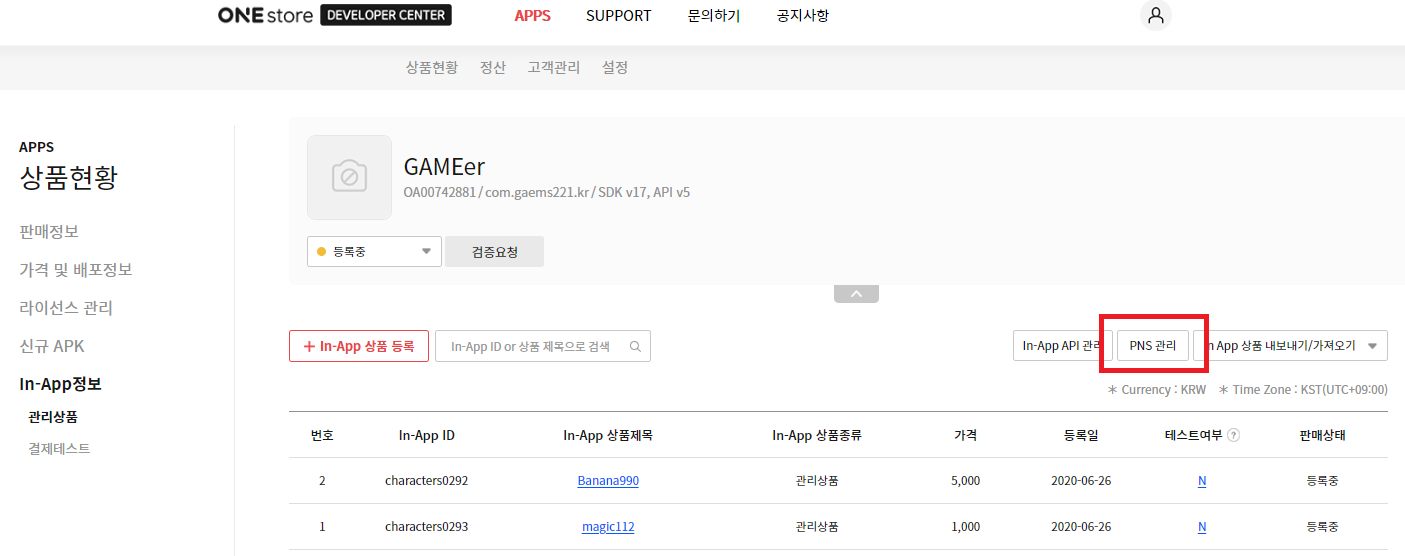Click the In-App ID search field
Image resolution: width=1405 pixels, height=556 pixels.
[x=530, y=346]
